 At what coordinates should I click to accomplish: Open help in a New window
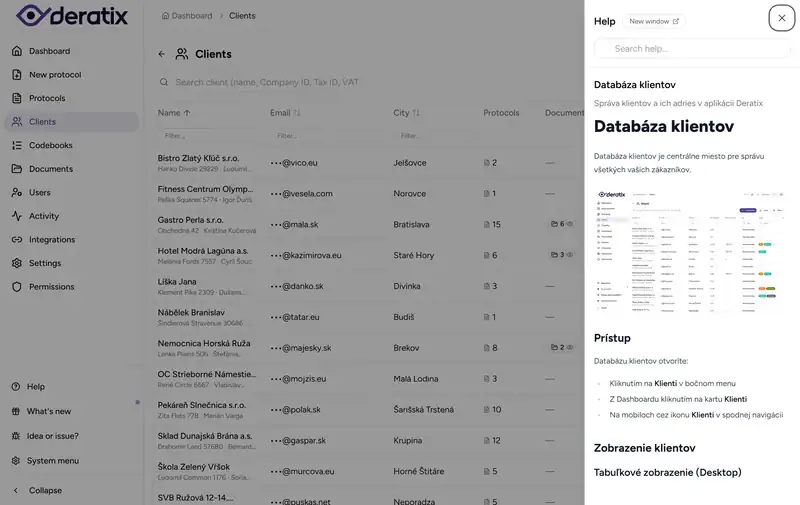point(654,21)
